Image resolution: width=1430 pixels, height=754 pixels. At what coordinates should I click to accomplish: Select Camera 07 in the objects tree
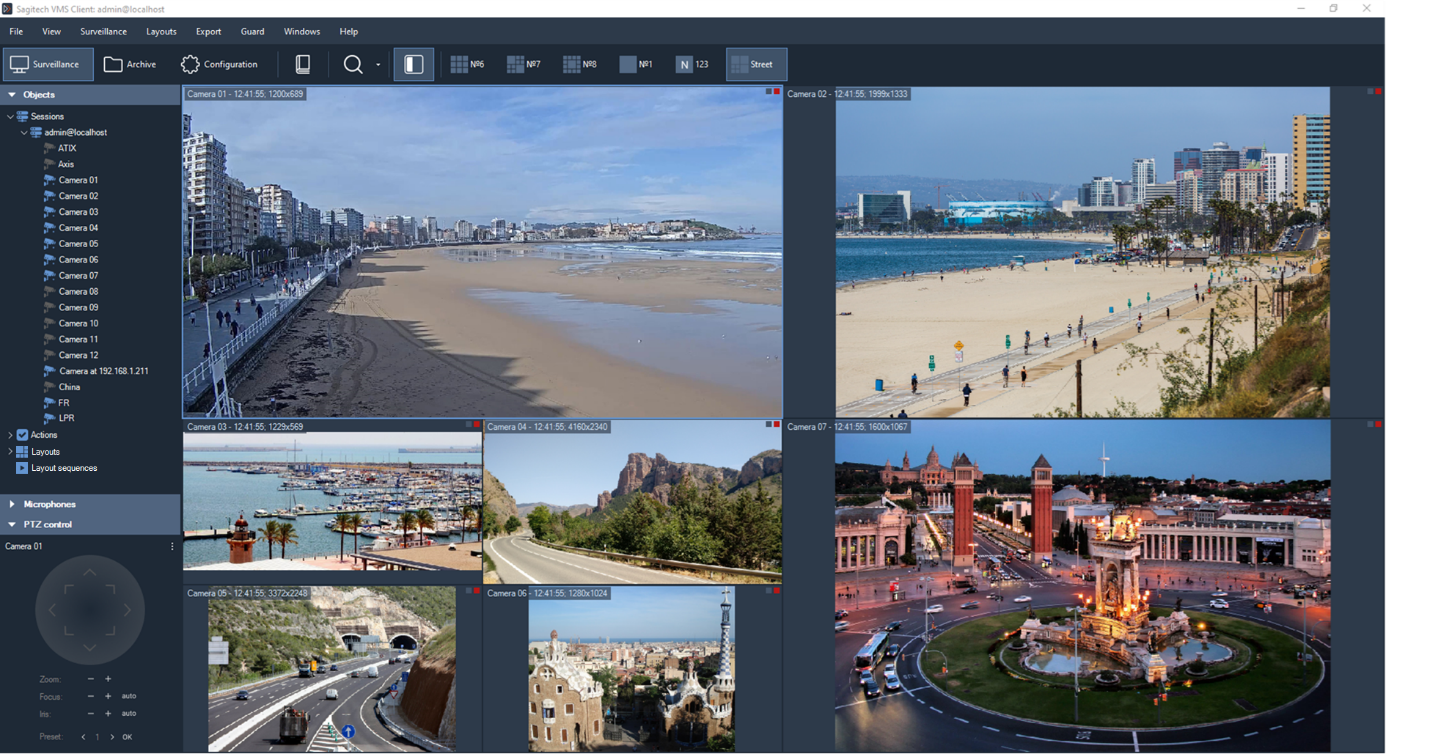tap(78, 276)
